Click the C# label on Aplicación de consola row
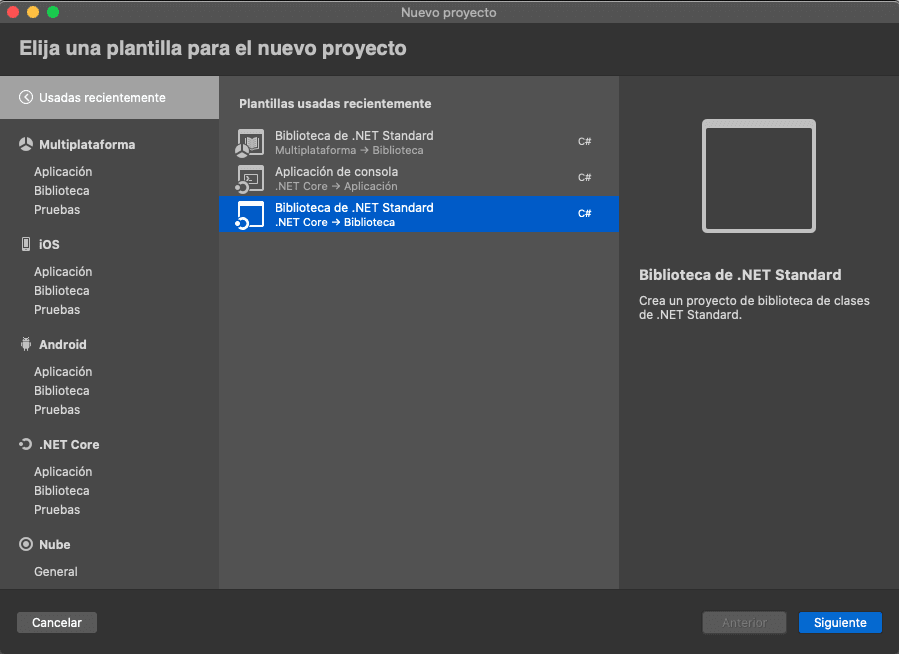Image resolution: width=899 pixels, height=654 pixels. point(585,178)
